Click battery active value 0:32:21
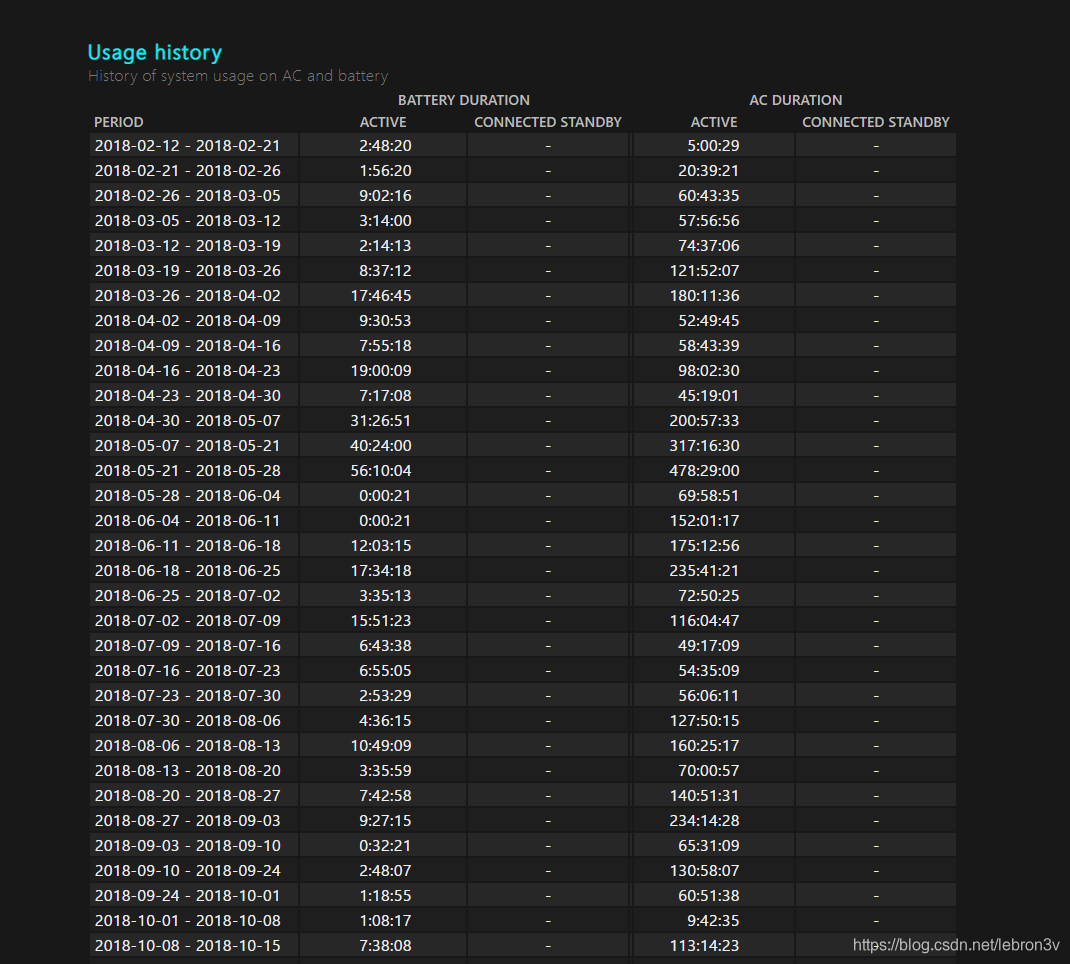 (x=385, y=846)
